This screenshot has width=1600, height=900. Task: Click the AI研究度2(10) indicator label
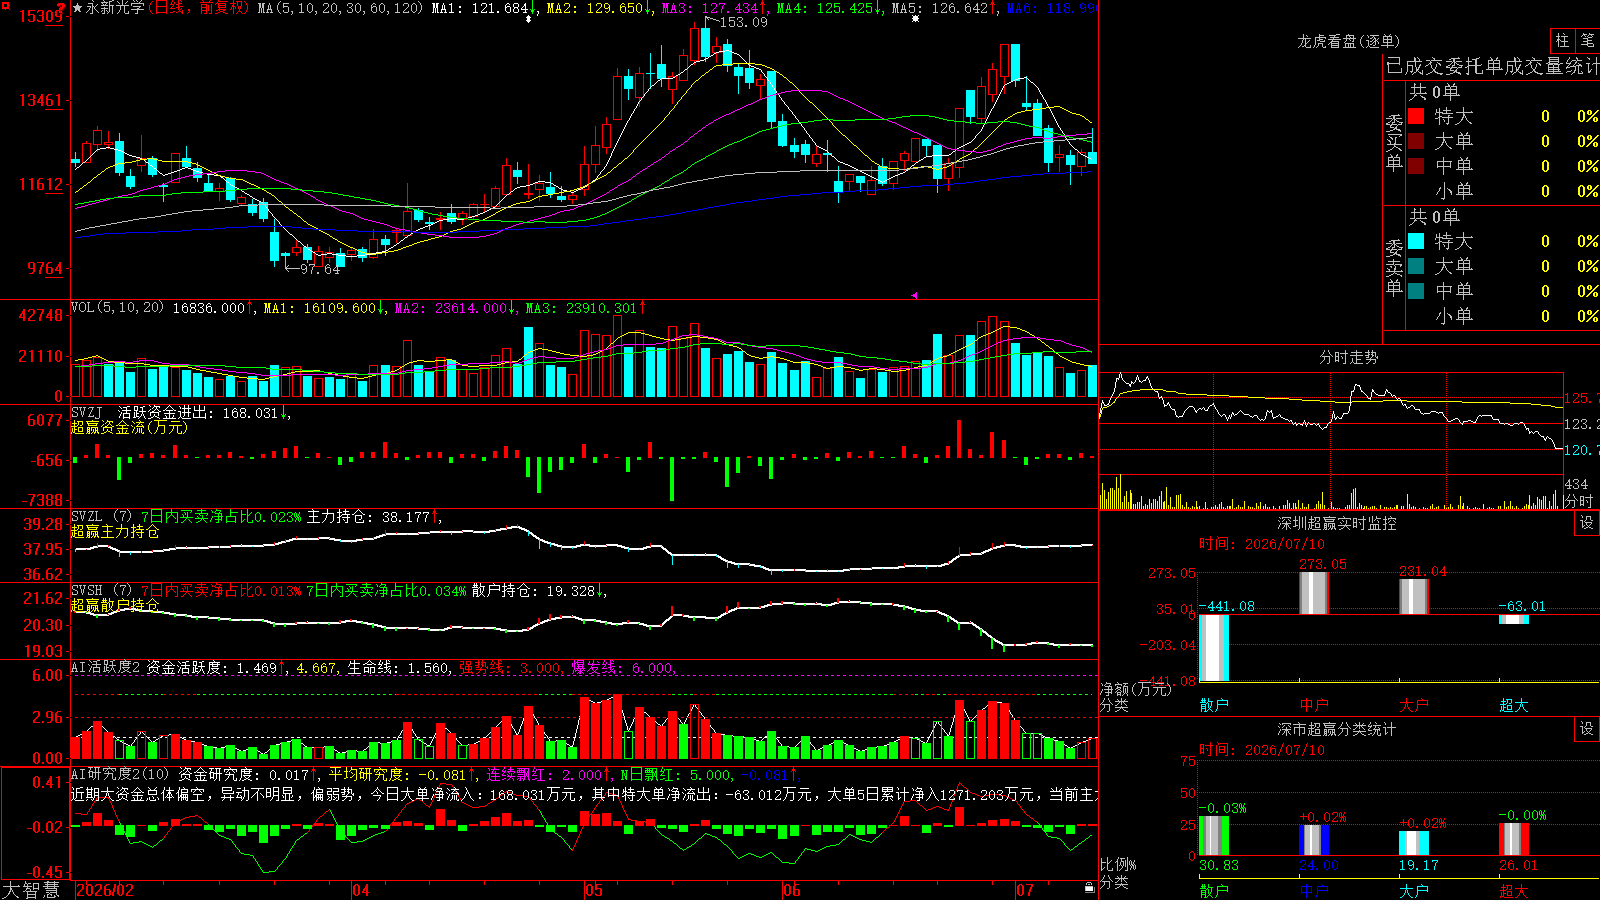[120, 775]
